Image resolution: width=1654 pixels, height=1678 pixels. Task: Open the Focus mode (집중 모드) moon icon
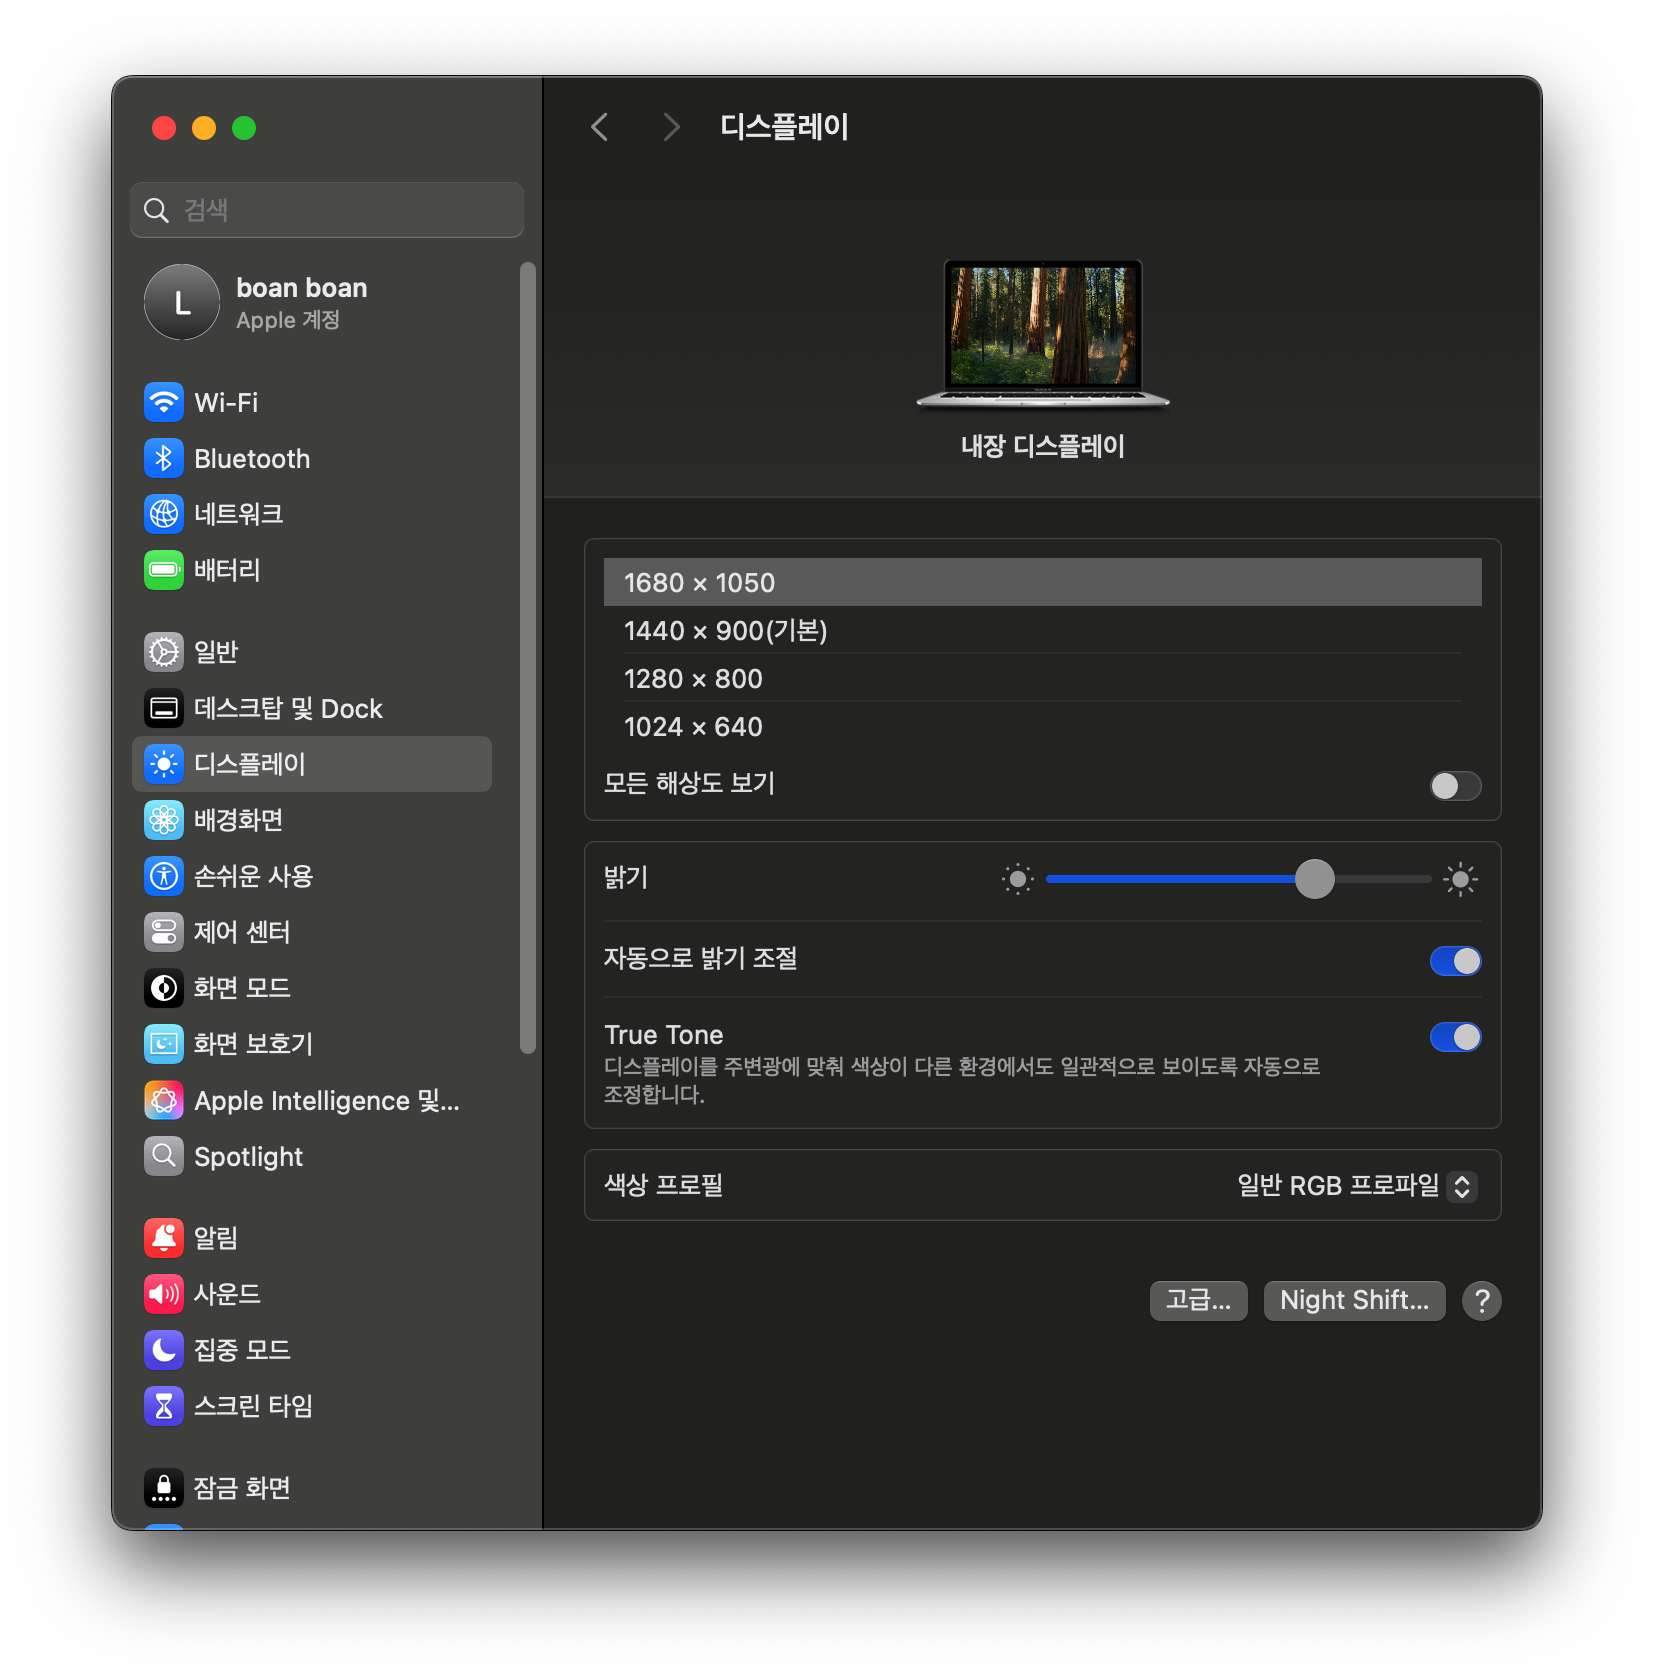tap(164, 1350)
